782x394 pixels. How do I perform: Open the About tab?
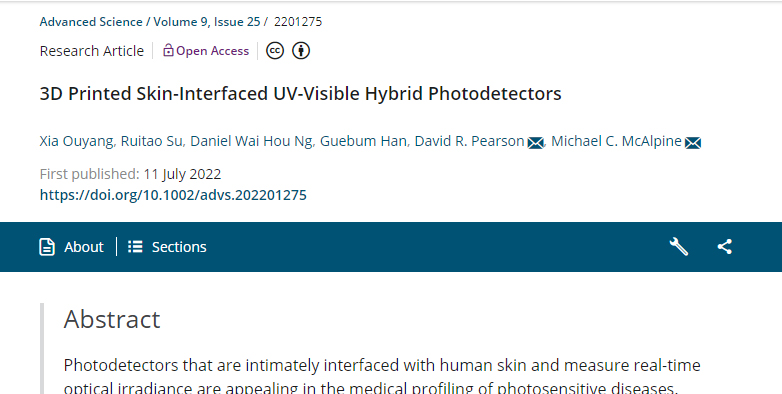(x=71, y=247)
